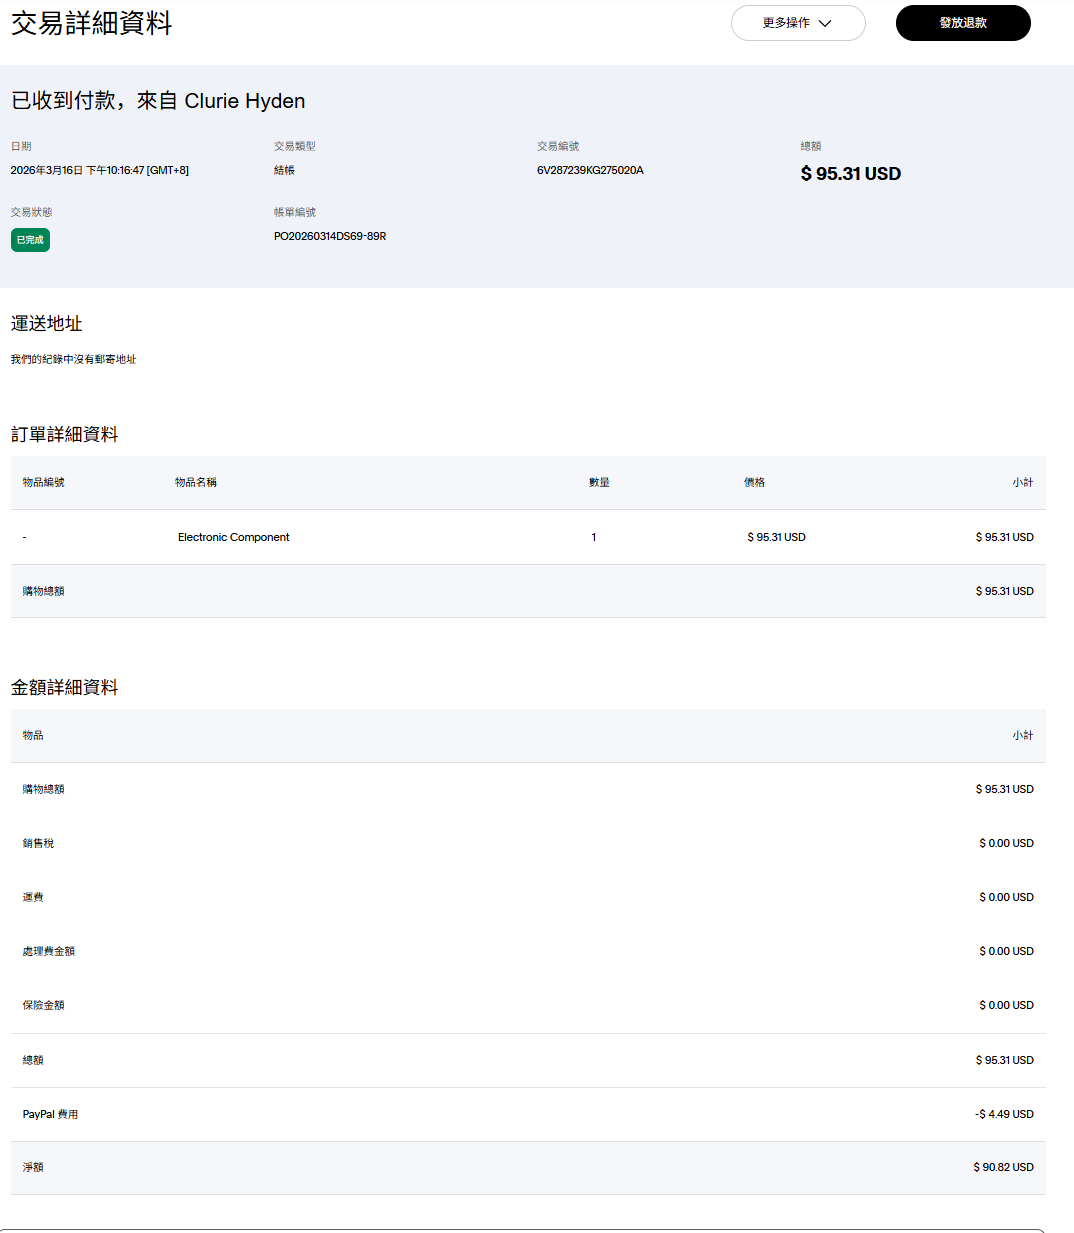Screen dimensions: 1074x1233
Task: Click the 價格 column header
Action: click(754, 482)
